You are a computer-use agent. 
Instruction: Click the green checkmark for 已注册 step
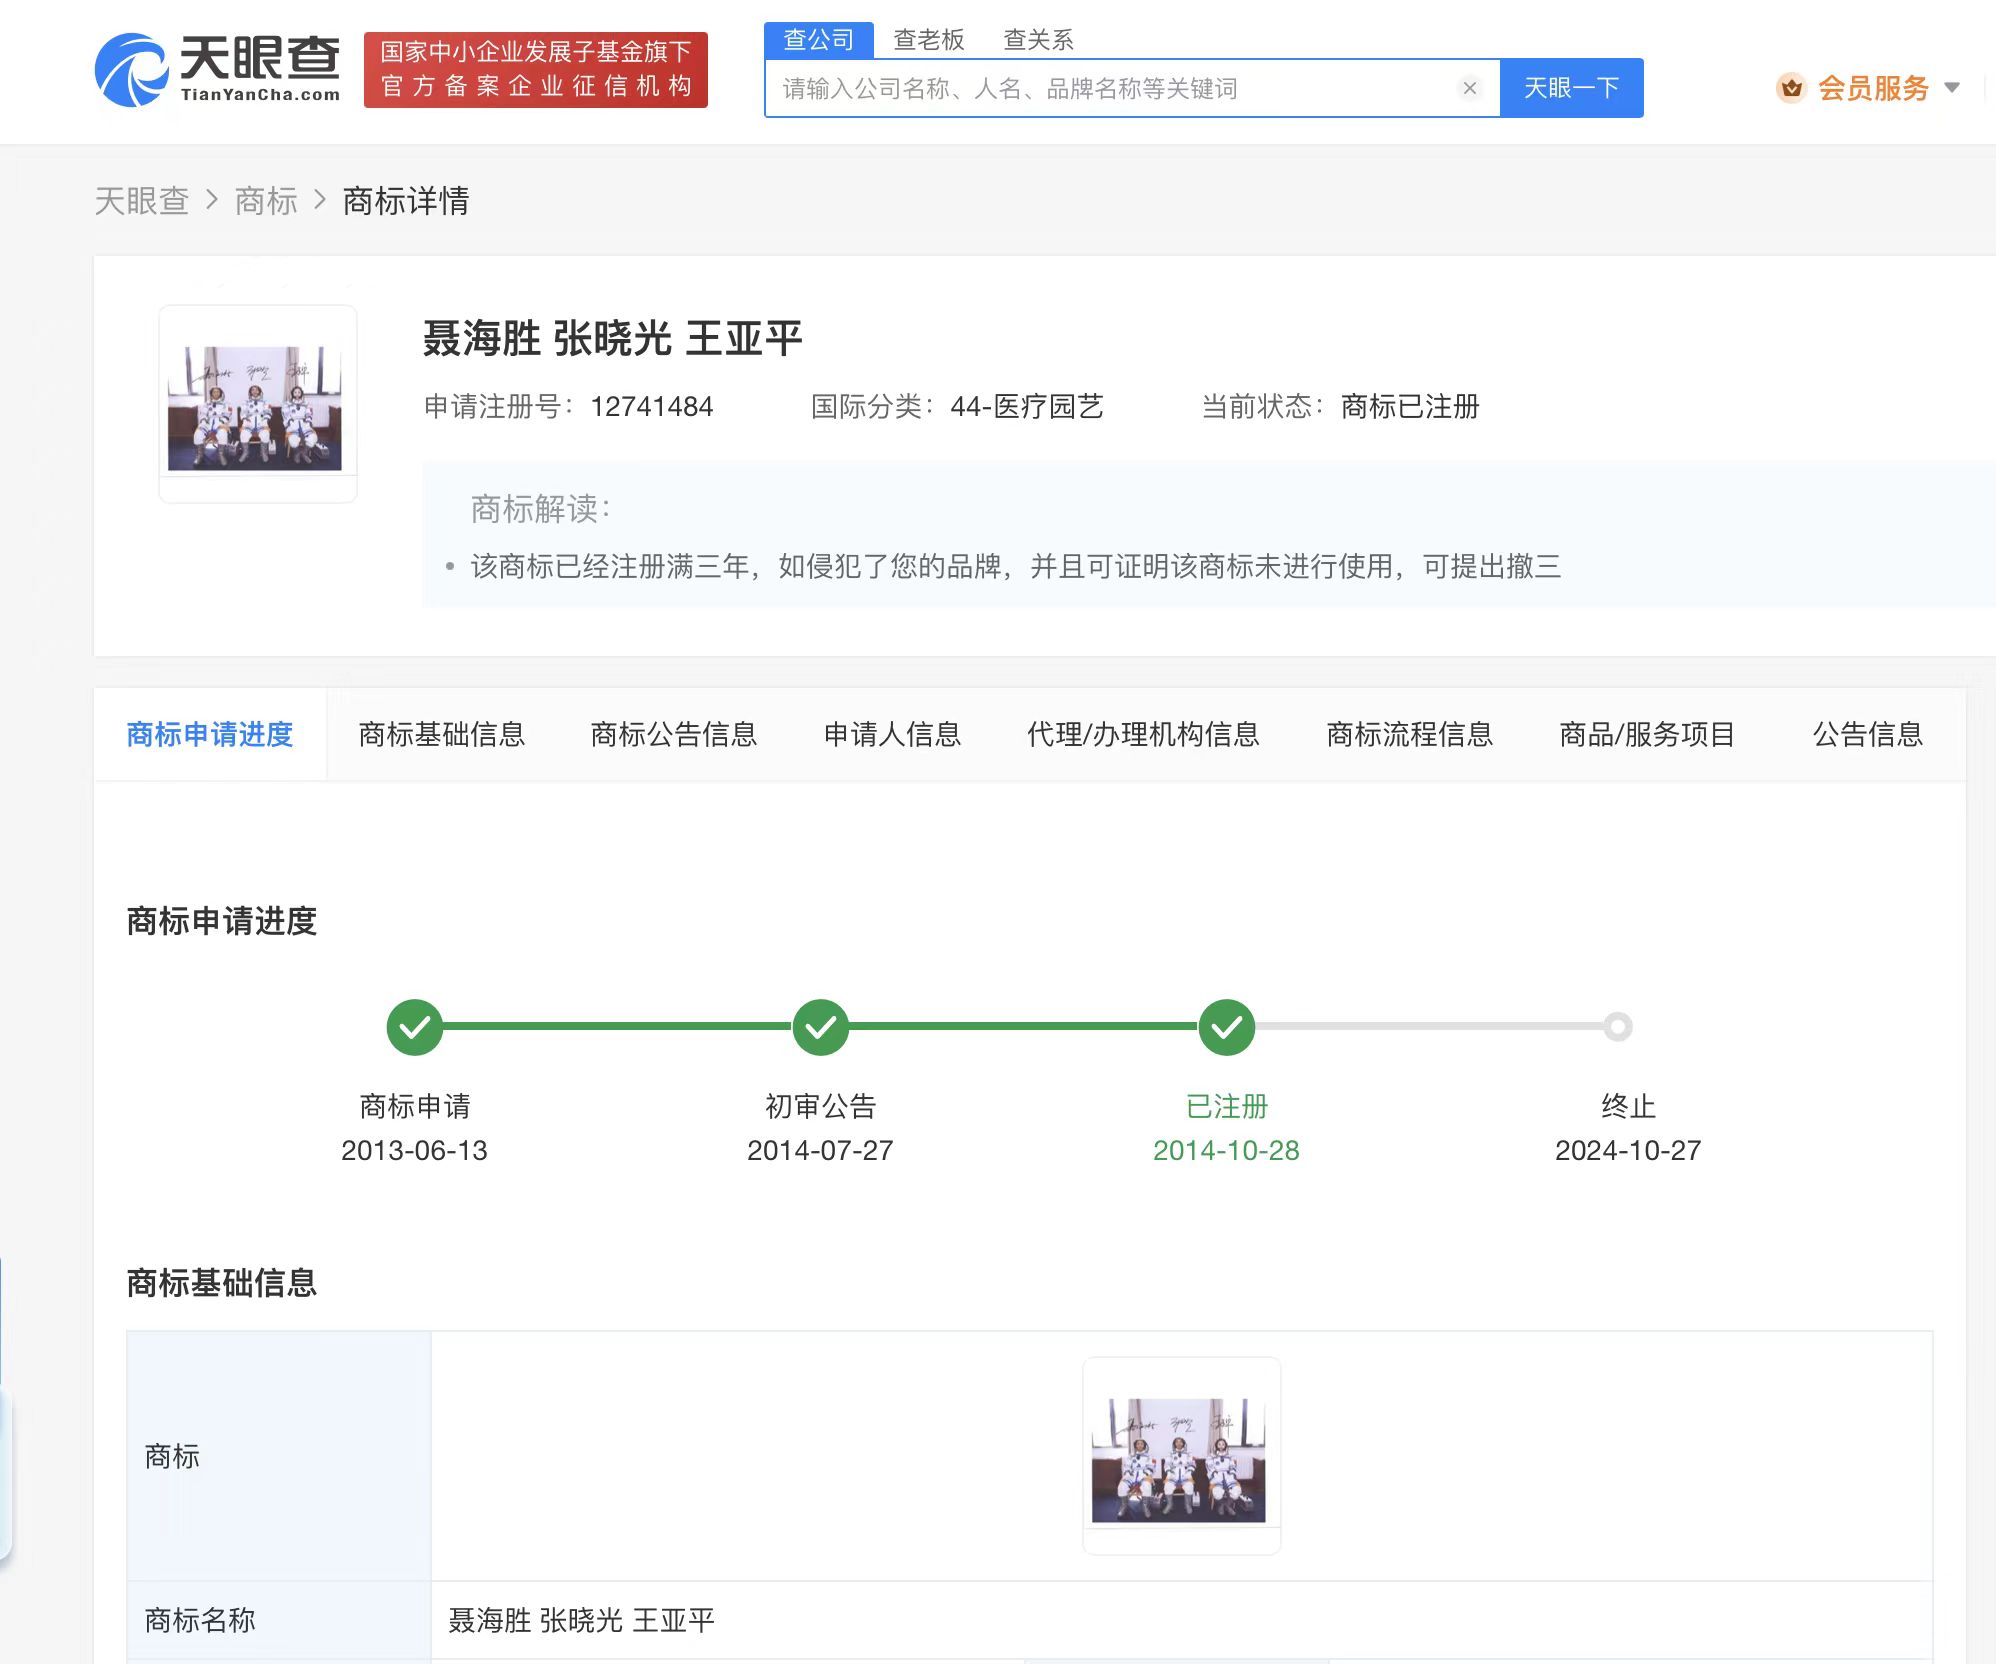[1226, 1027]
